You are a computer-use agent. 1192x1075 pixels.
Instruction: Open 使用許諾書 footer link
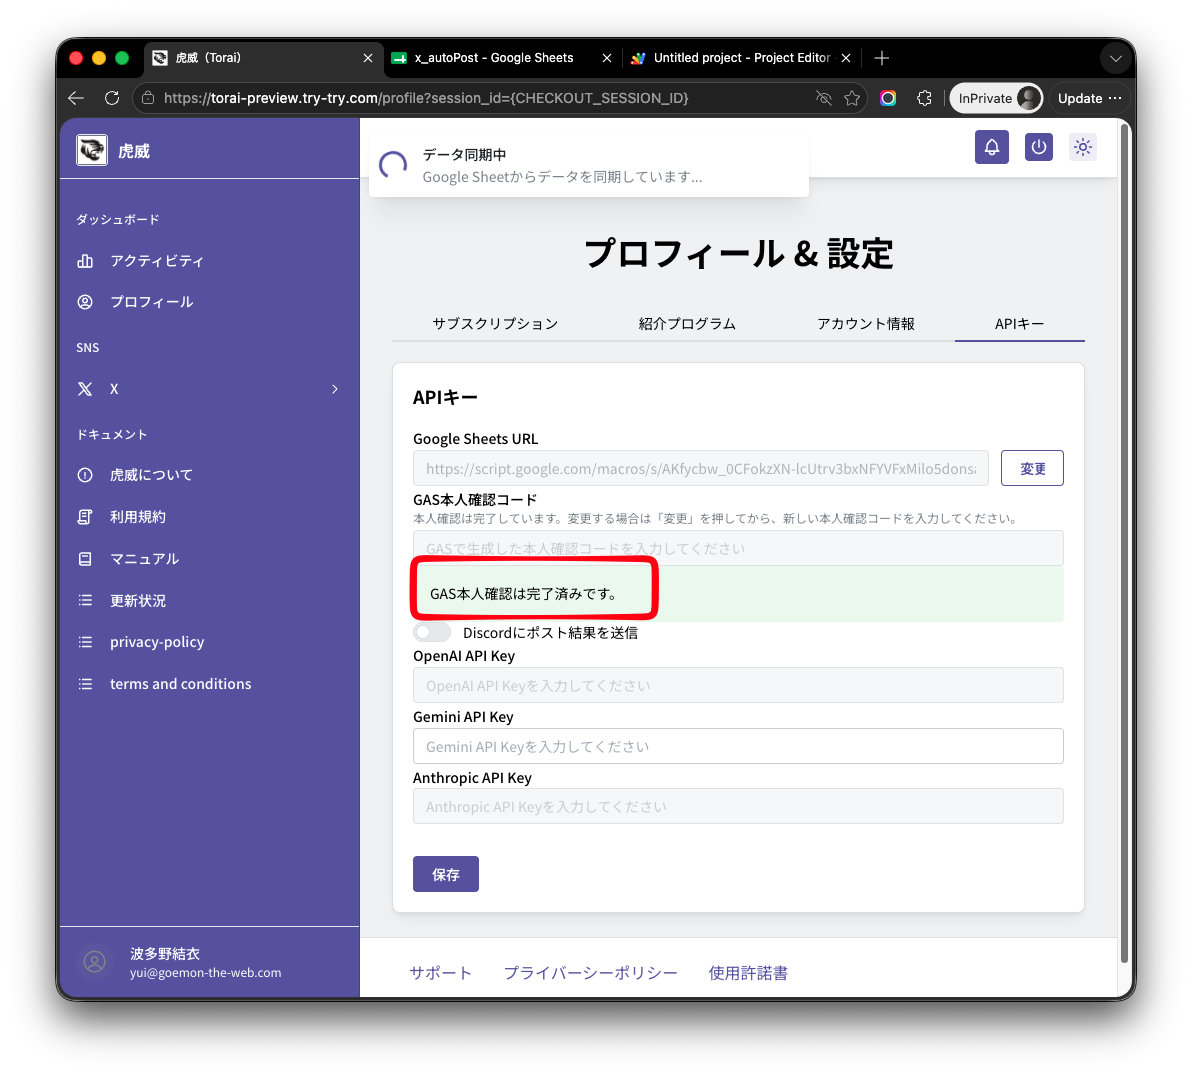748,973
